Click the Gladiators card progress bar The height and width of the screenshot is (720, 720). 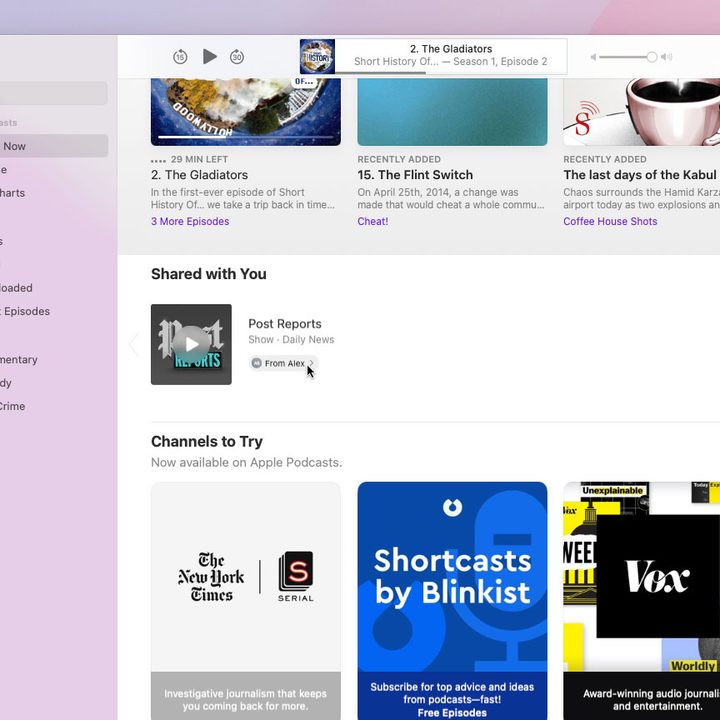click(246, 137)
